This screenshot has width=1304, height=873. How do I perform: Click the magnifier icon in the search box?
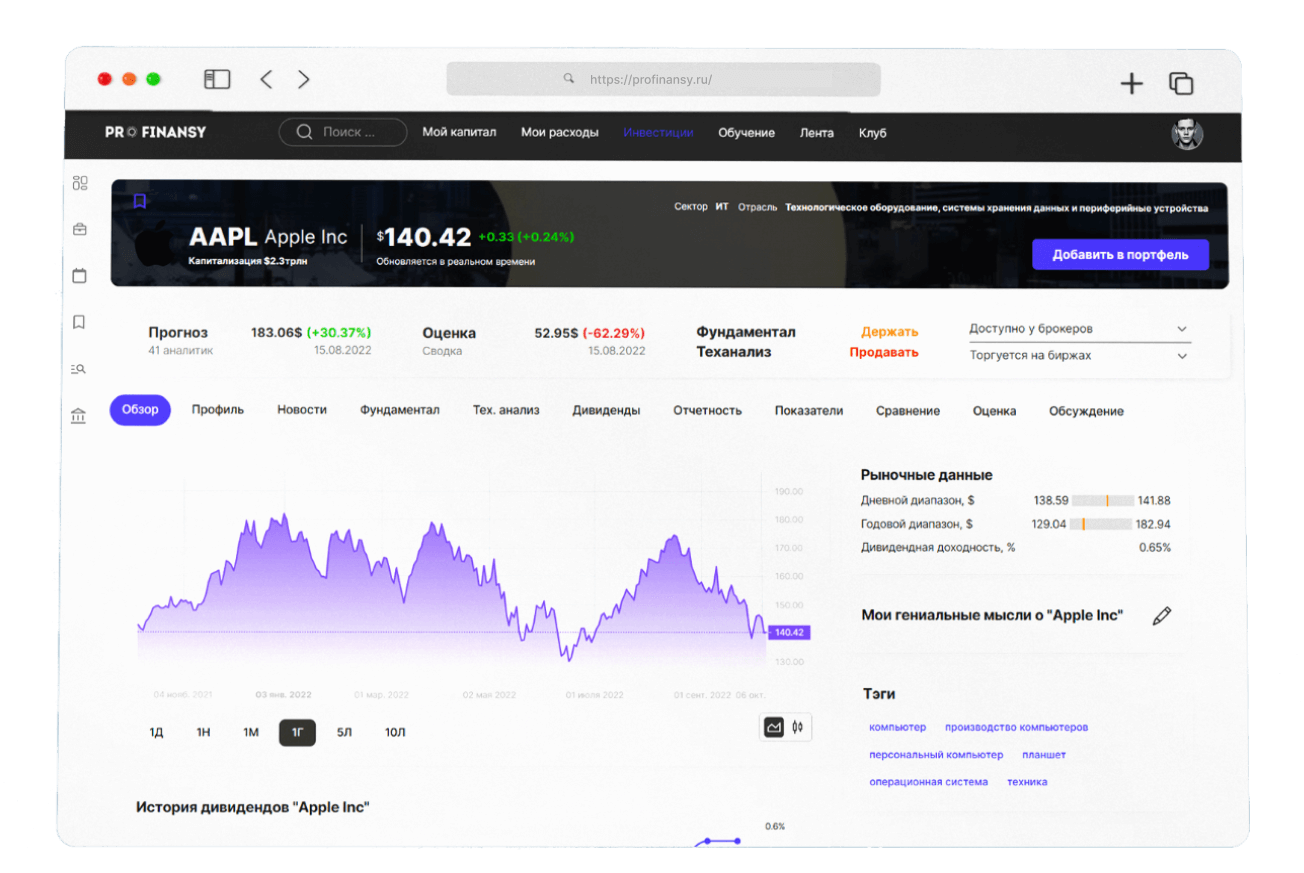click(x=304, y=132)
